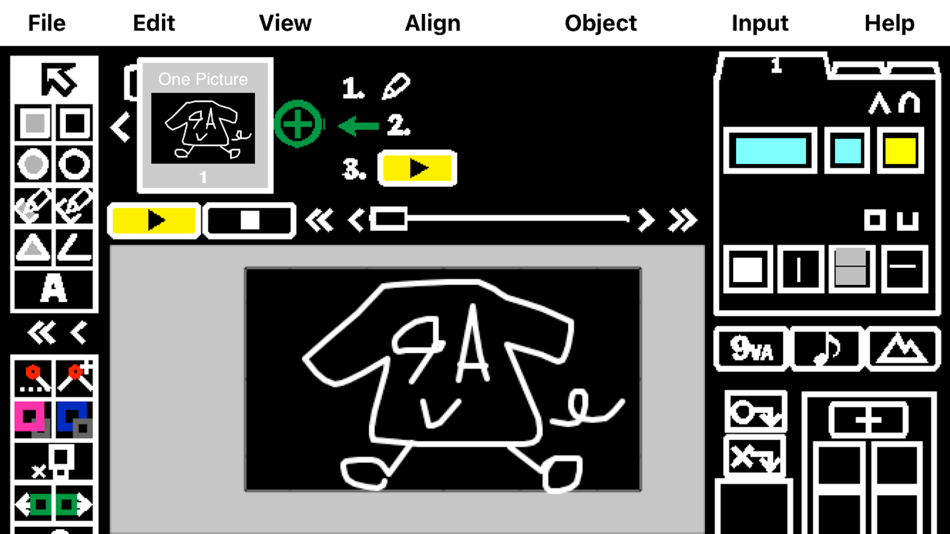
Task: Click the green add-picture plus icon
Action: pyautogui.click(x=297, y=124)
